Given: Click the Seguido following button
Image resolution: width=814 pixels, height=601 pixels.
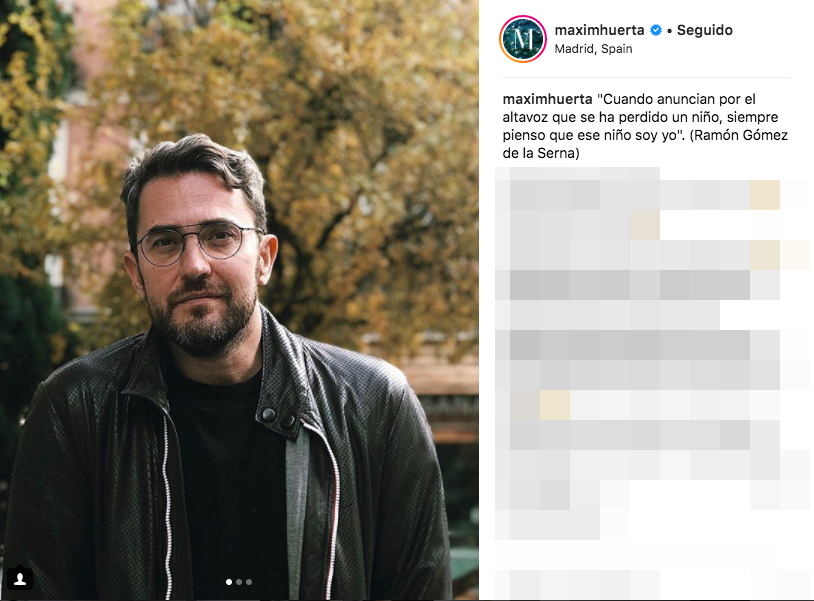Looking at the screenshot, I should (x=704, y=31).
